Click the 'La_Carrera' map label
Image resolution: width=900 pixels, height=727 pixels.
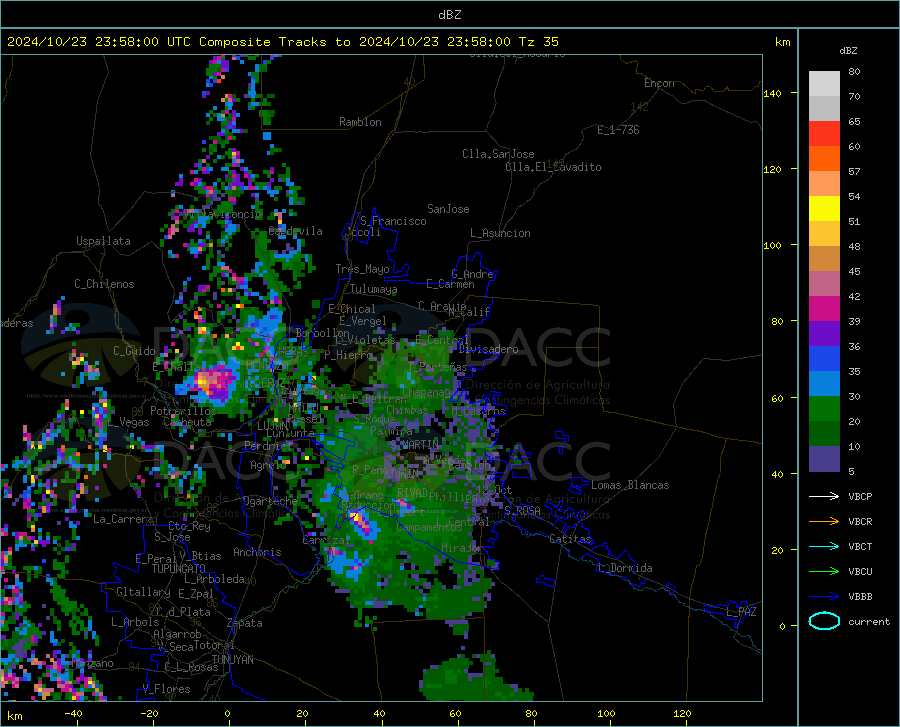point(123,519)
